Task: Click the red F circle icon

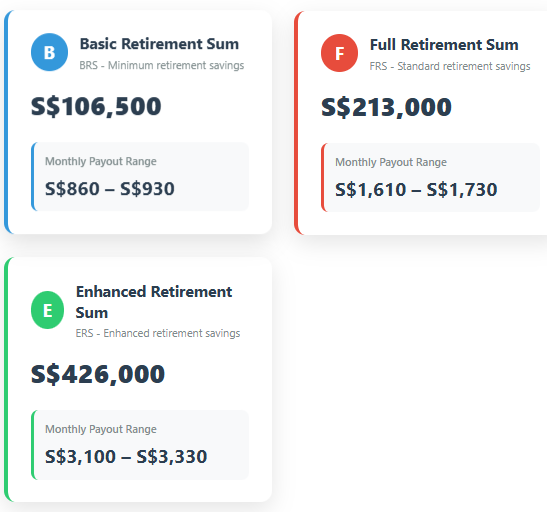Action: coord(339,53)
